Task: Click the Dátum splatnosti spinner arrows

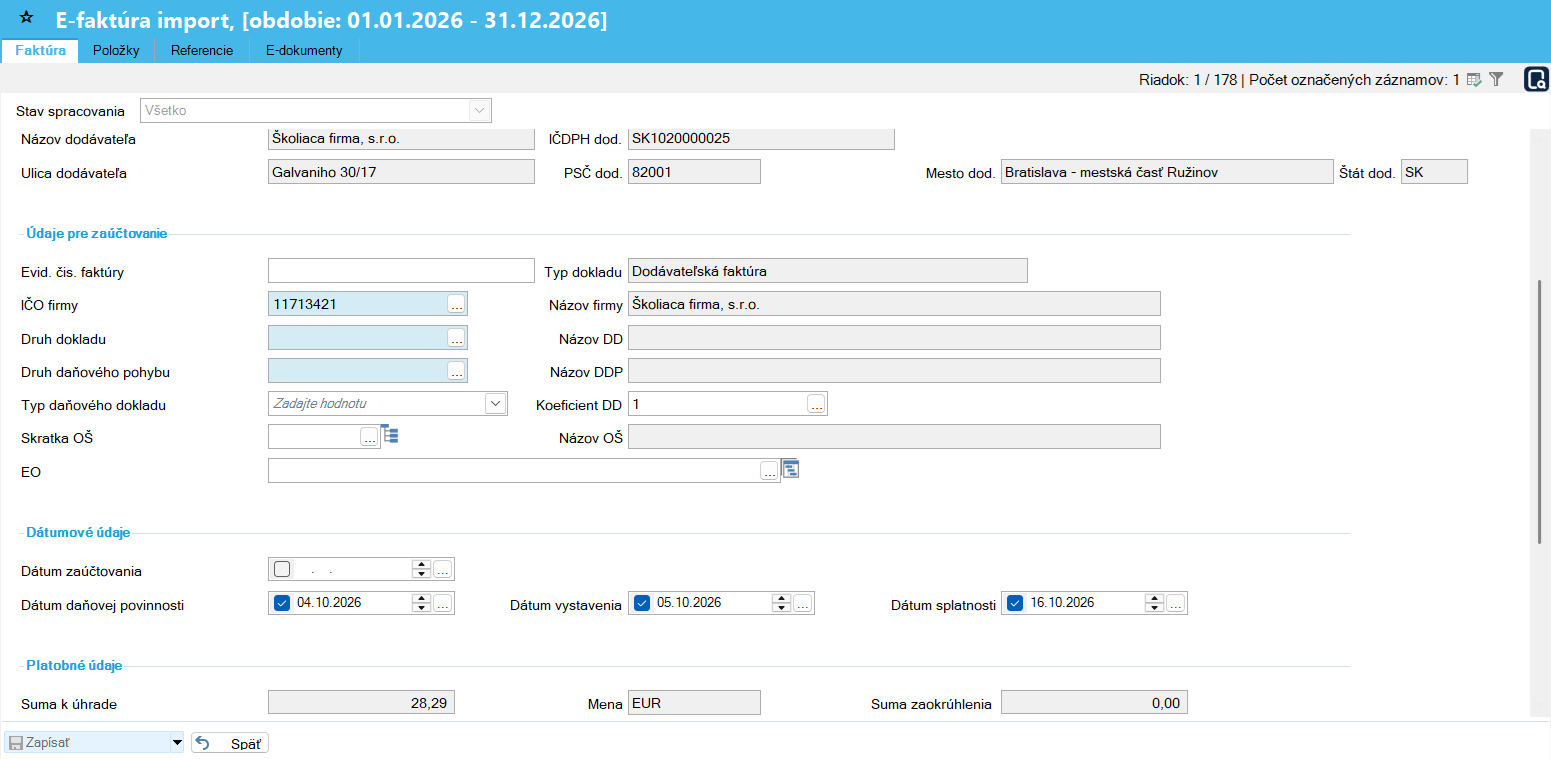Action: coord(1155,603)
